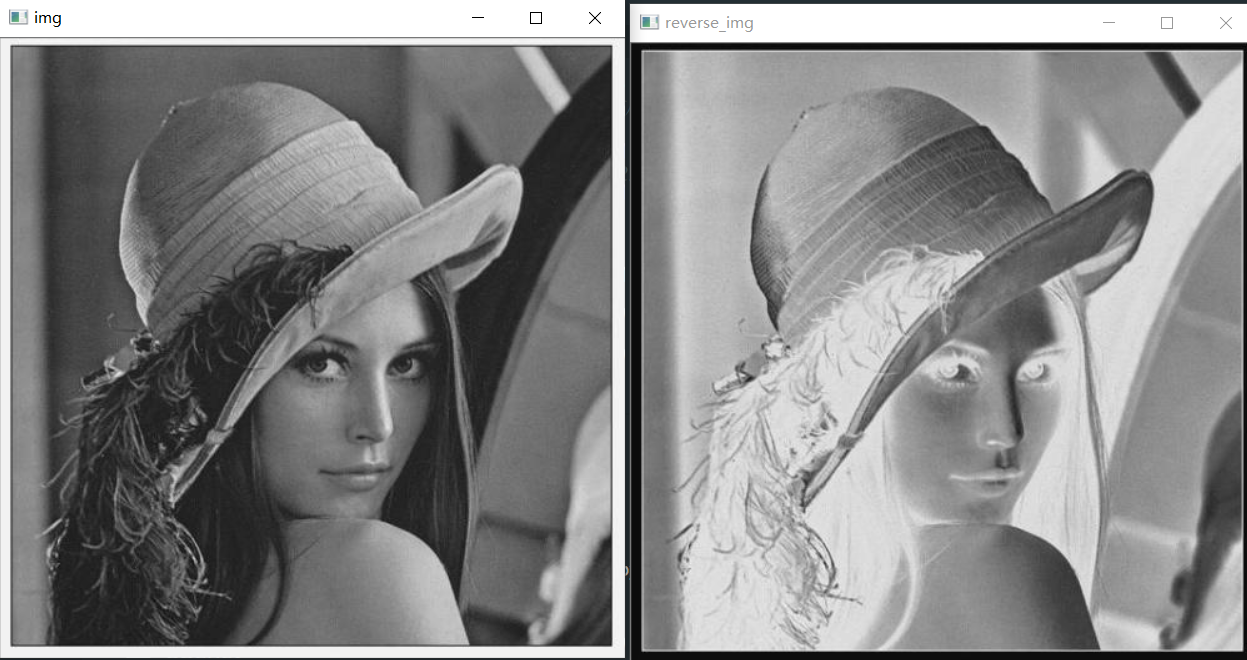Minimize the img window
This screenshot has height=660, width=1247.
(x=478, y=18)
